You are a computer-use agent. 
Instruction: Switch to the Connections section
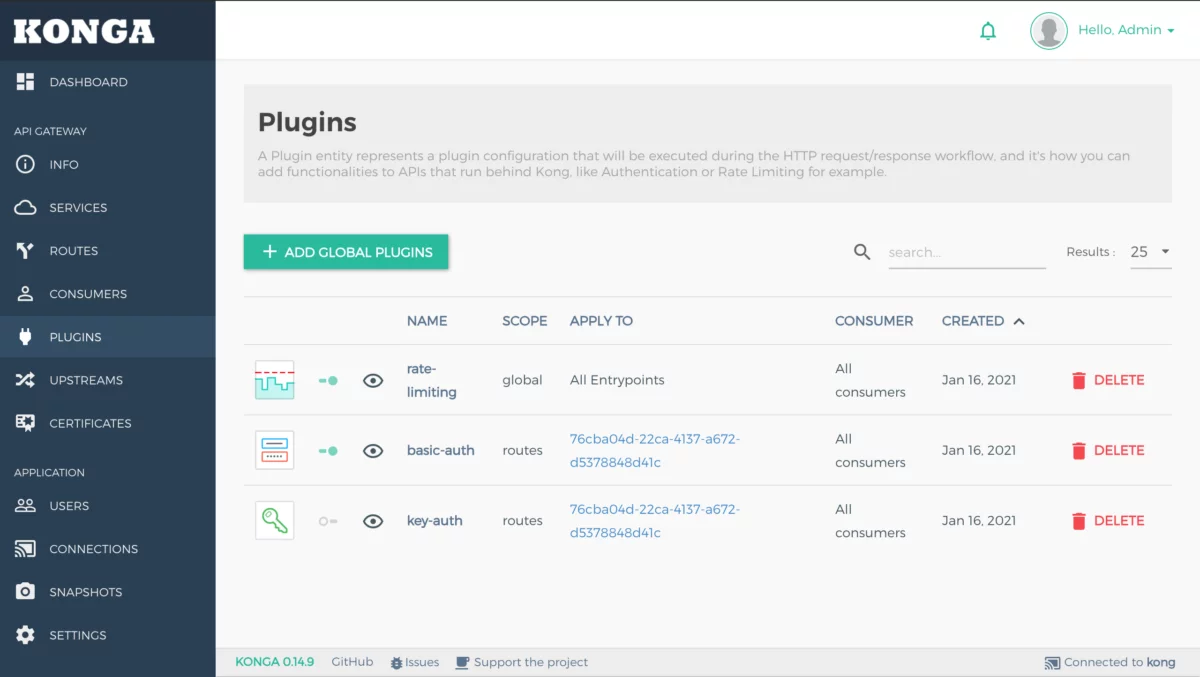pos(94,548)
